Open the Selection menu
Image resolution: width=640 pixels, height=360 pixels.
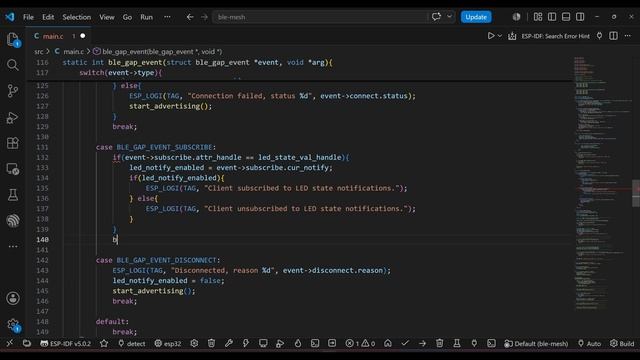click(x=76, y=17)
